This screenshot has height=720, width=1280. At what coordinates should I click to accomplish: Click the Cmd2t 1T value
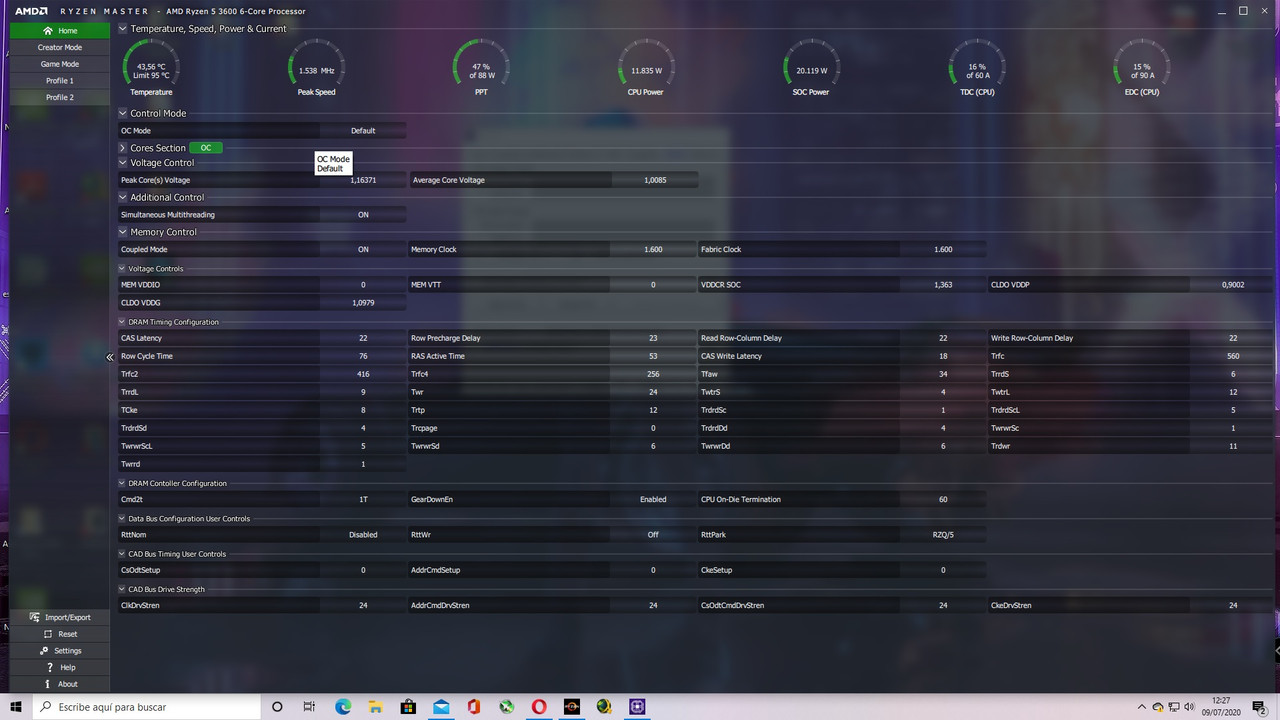click(363, 500)
